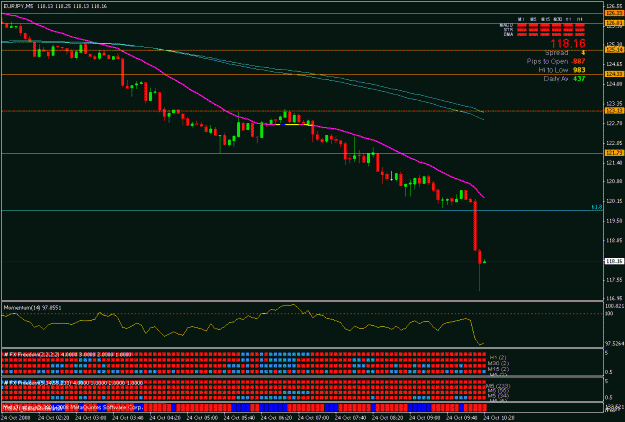Click the EMA row label in signal grid
Image resolution: width=625 pixels, height=422 pixels.
tap(508, 35)
